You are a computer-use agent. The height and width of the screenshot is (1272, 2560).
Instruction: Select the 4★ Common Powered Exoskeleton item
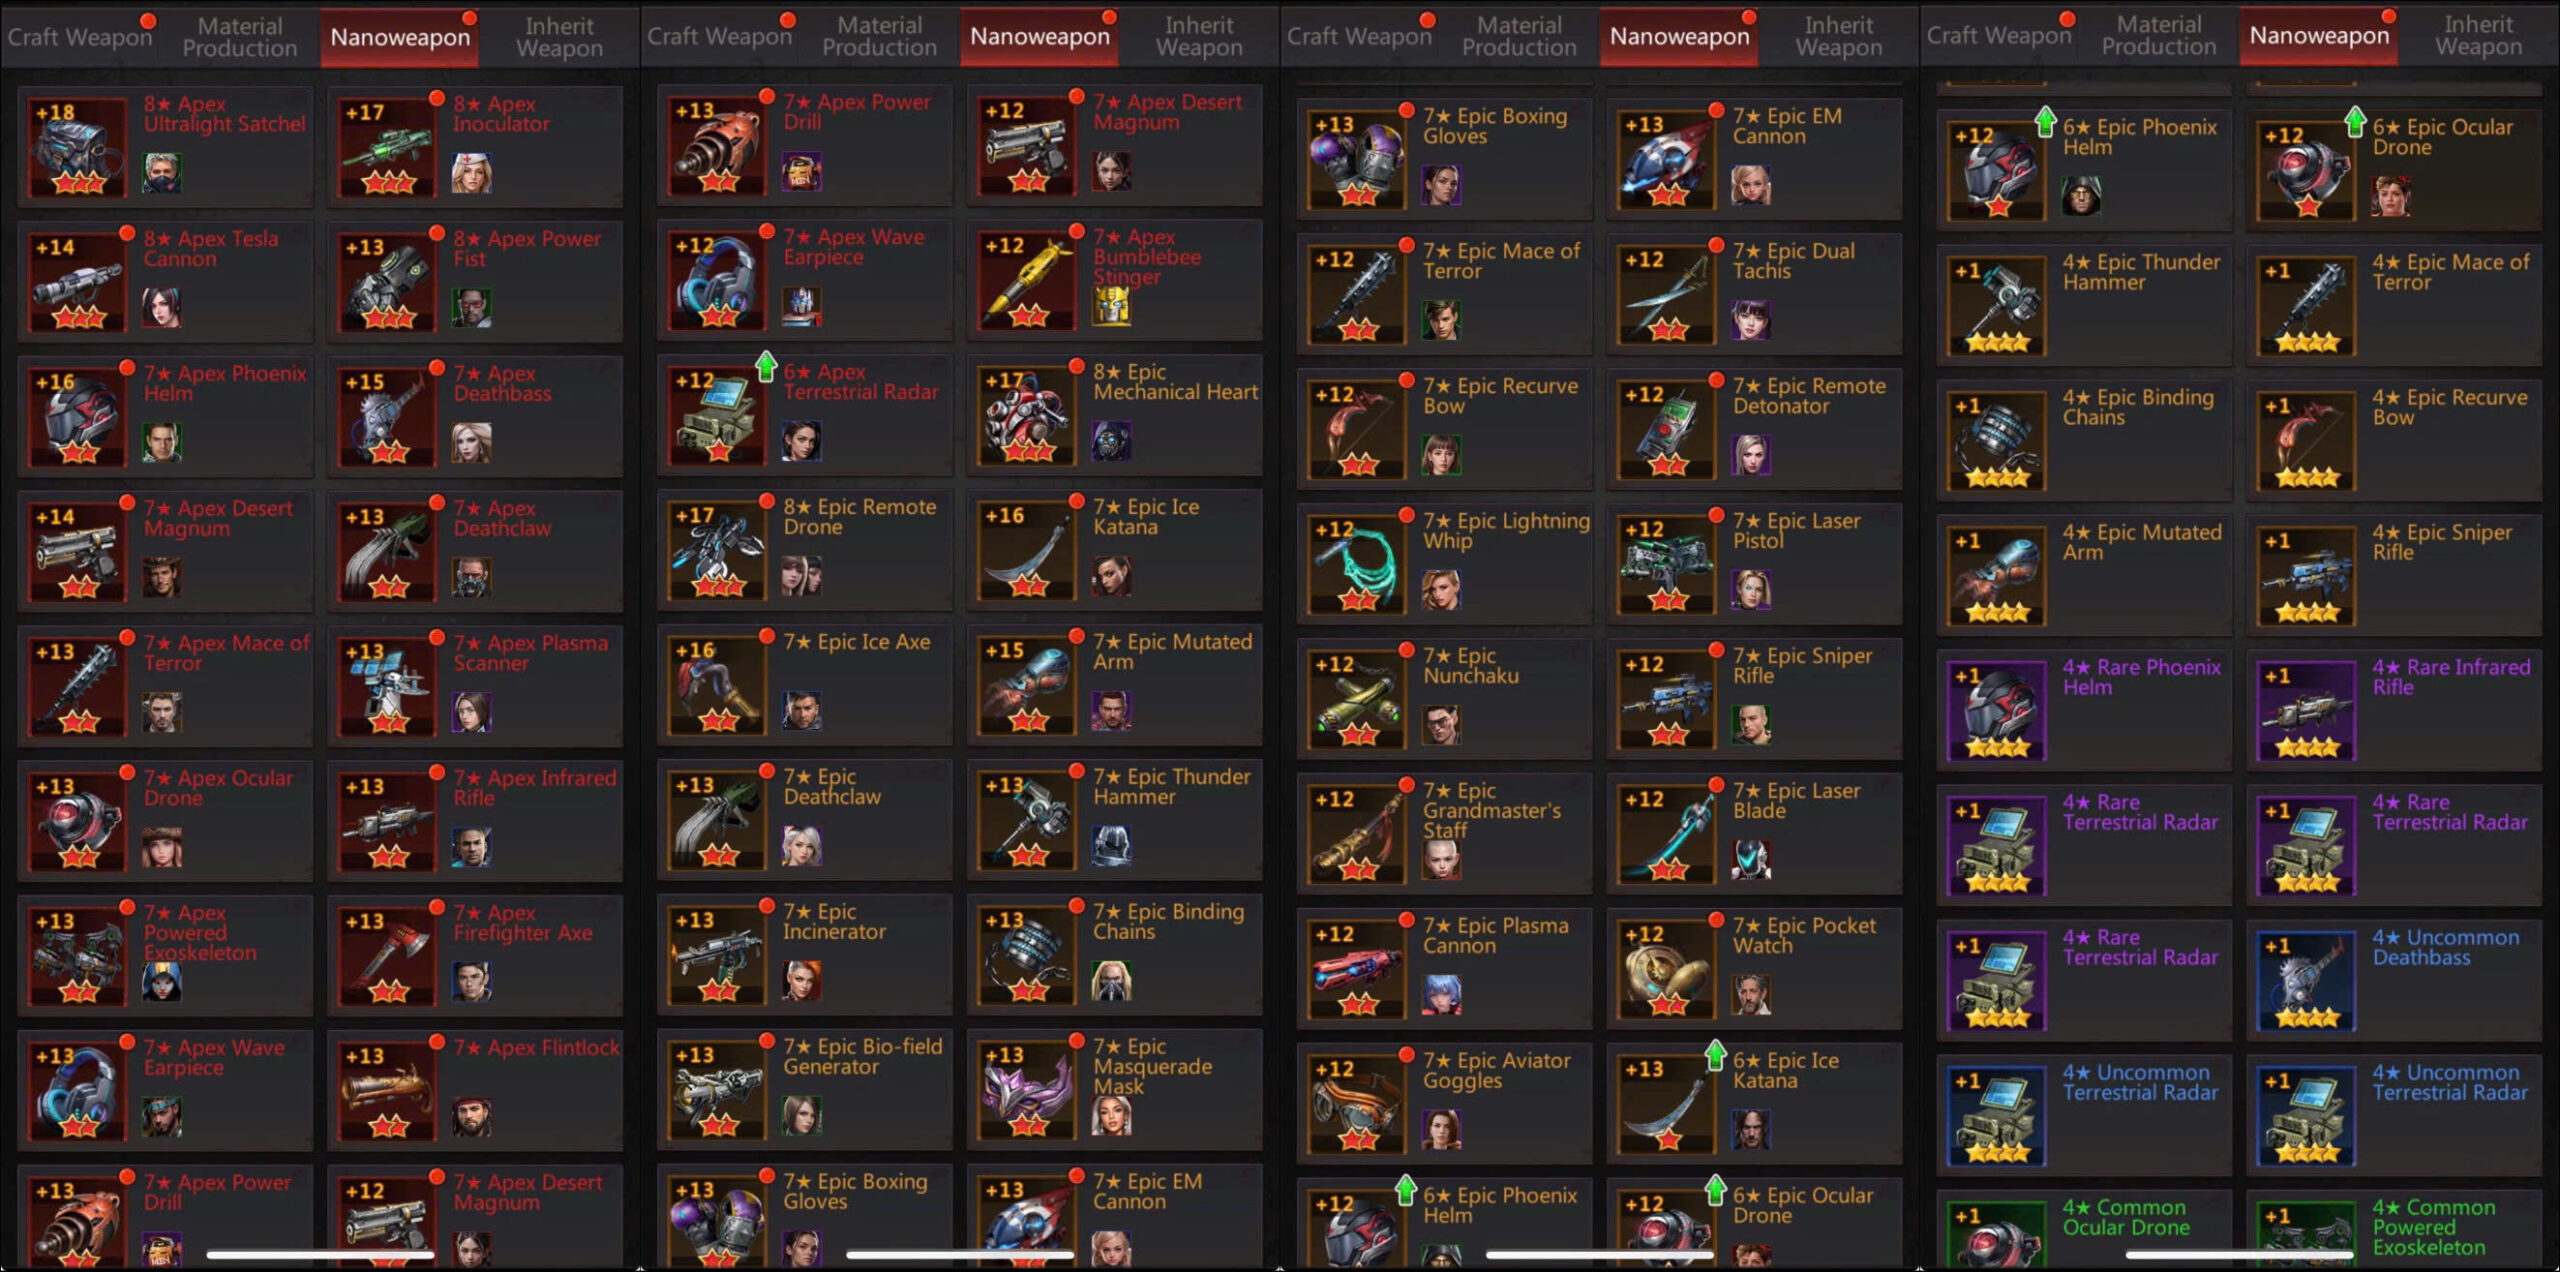click(x=2394, y=1228)
